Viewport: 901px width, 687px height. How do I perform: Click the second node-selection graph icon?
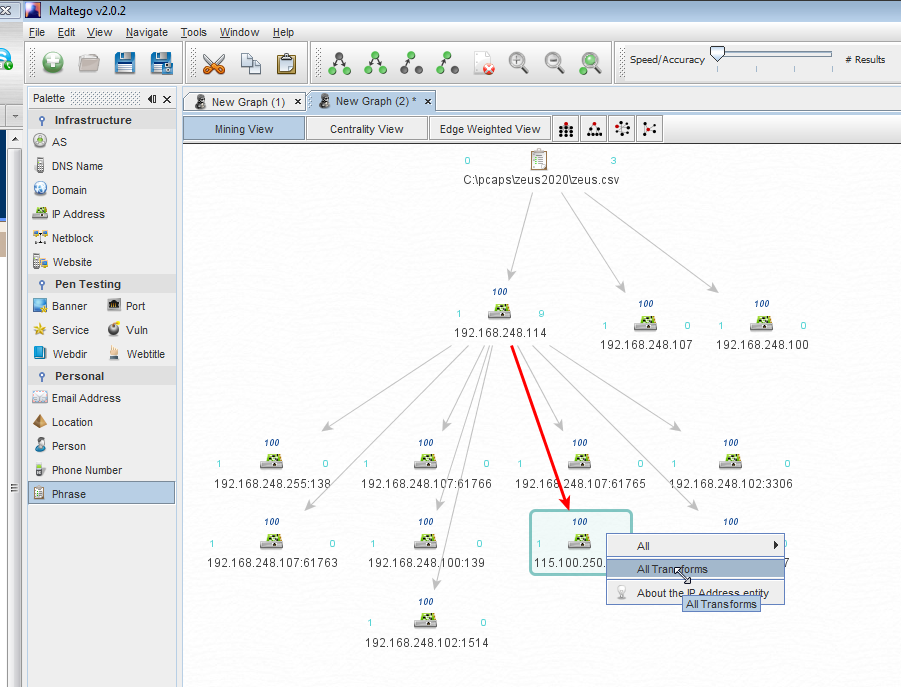[x=375, y=63]
